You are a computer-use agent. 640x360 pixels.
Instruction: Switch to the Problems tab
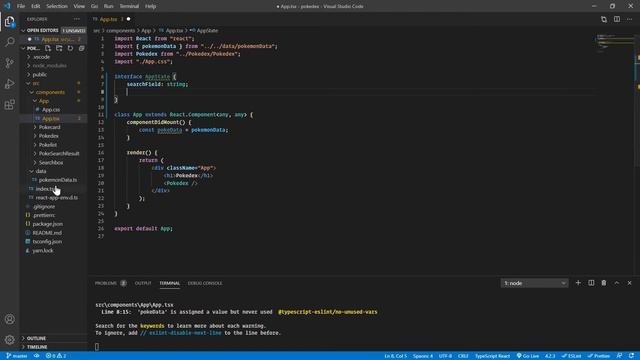[110, 283]
